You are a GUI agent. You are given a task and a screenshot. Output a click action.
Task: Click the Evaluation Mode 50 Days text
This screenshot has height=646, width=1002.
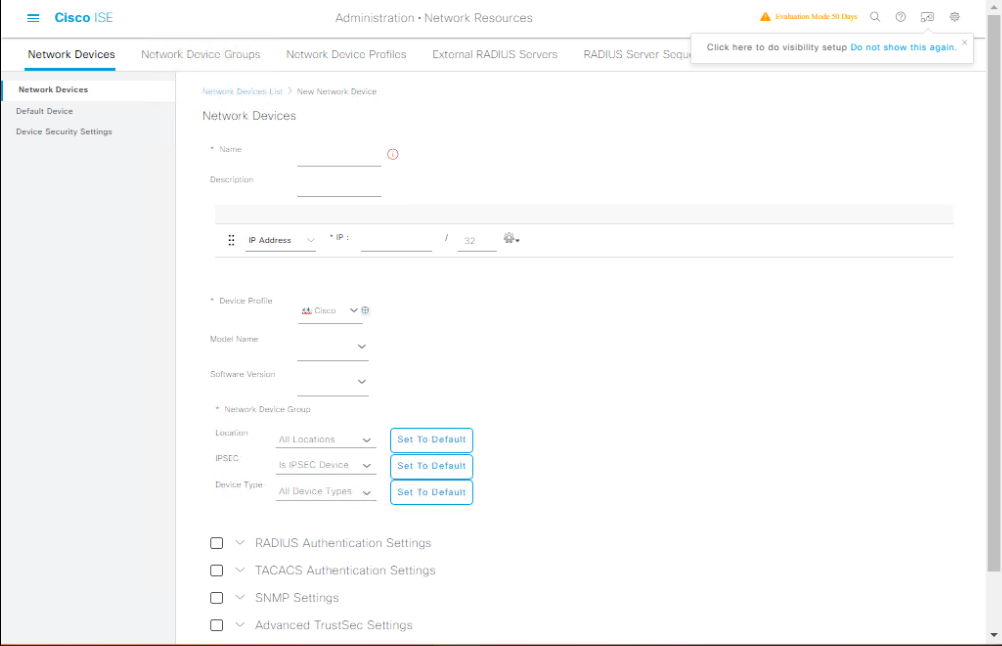816,17
